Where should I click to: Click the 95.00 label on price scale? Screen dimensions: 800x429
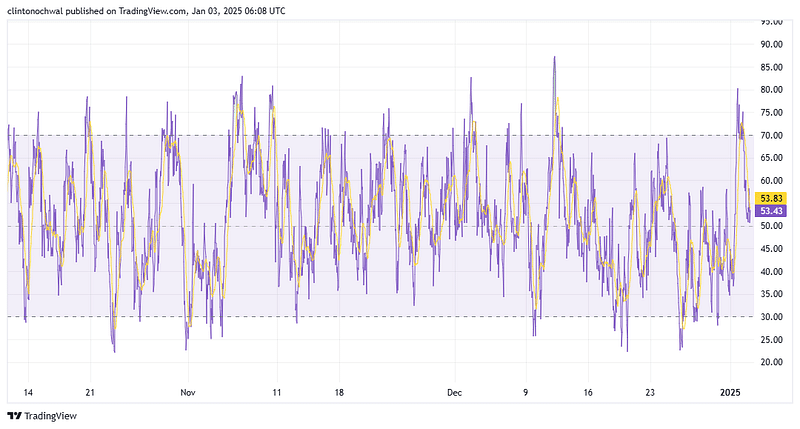[x=771, y=21]
